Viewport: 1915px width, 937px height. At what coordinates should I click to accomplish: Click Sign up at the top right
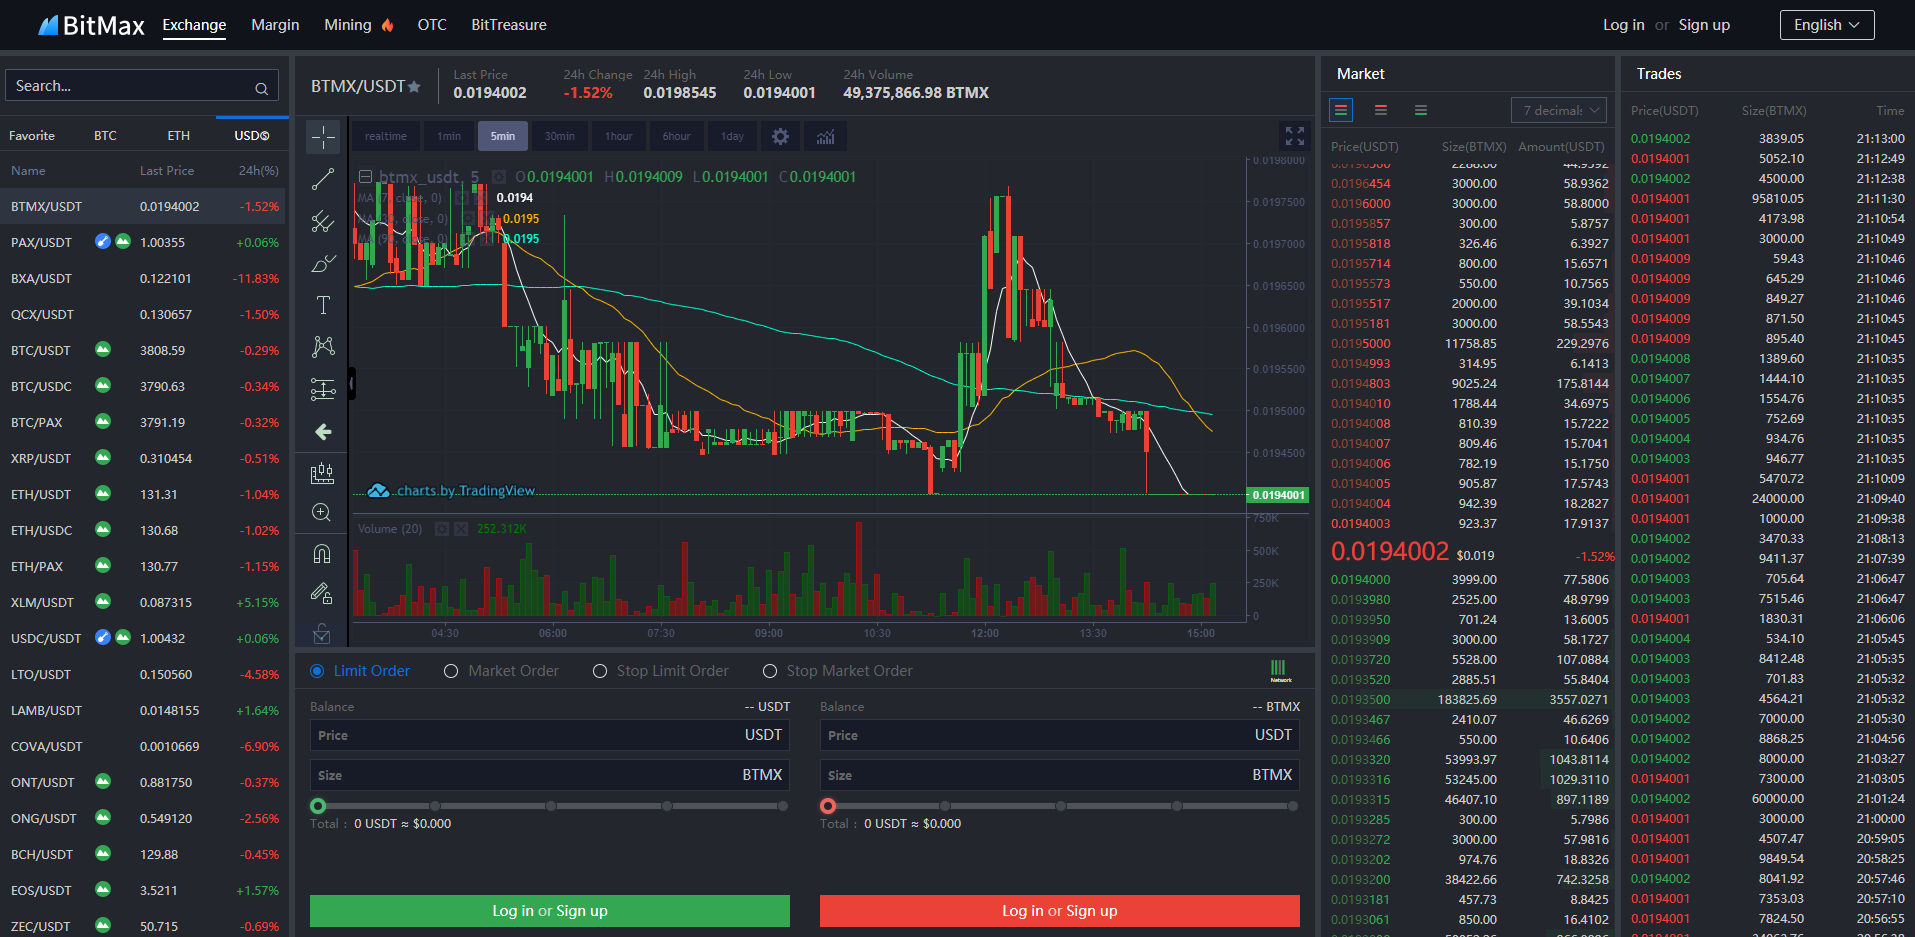tap(1704, 25)
